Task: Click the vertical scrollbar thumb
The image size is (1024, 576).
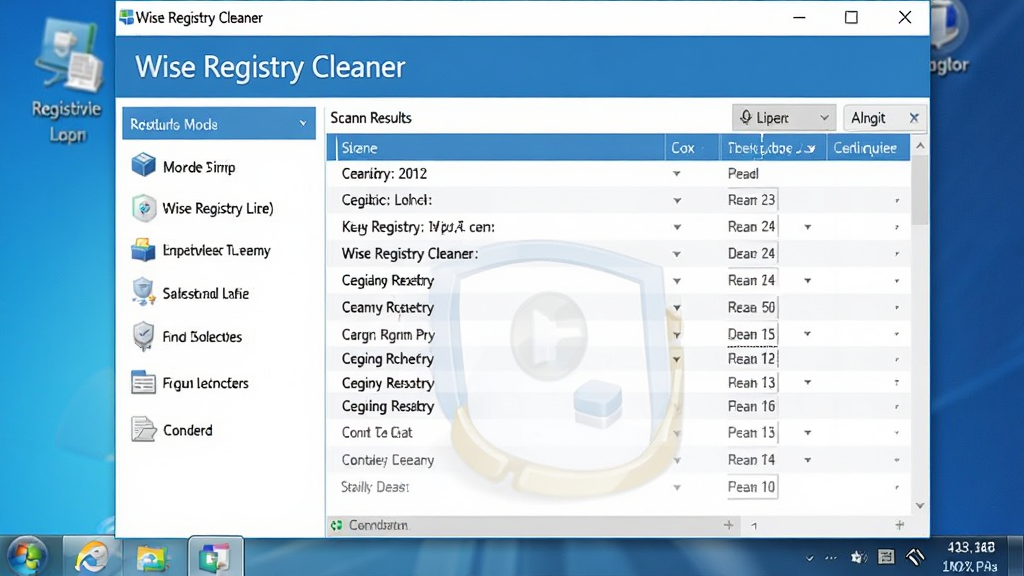Action: [x=920, y=191]
